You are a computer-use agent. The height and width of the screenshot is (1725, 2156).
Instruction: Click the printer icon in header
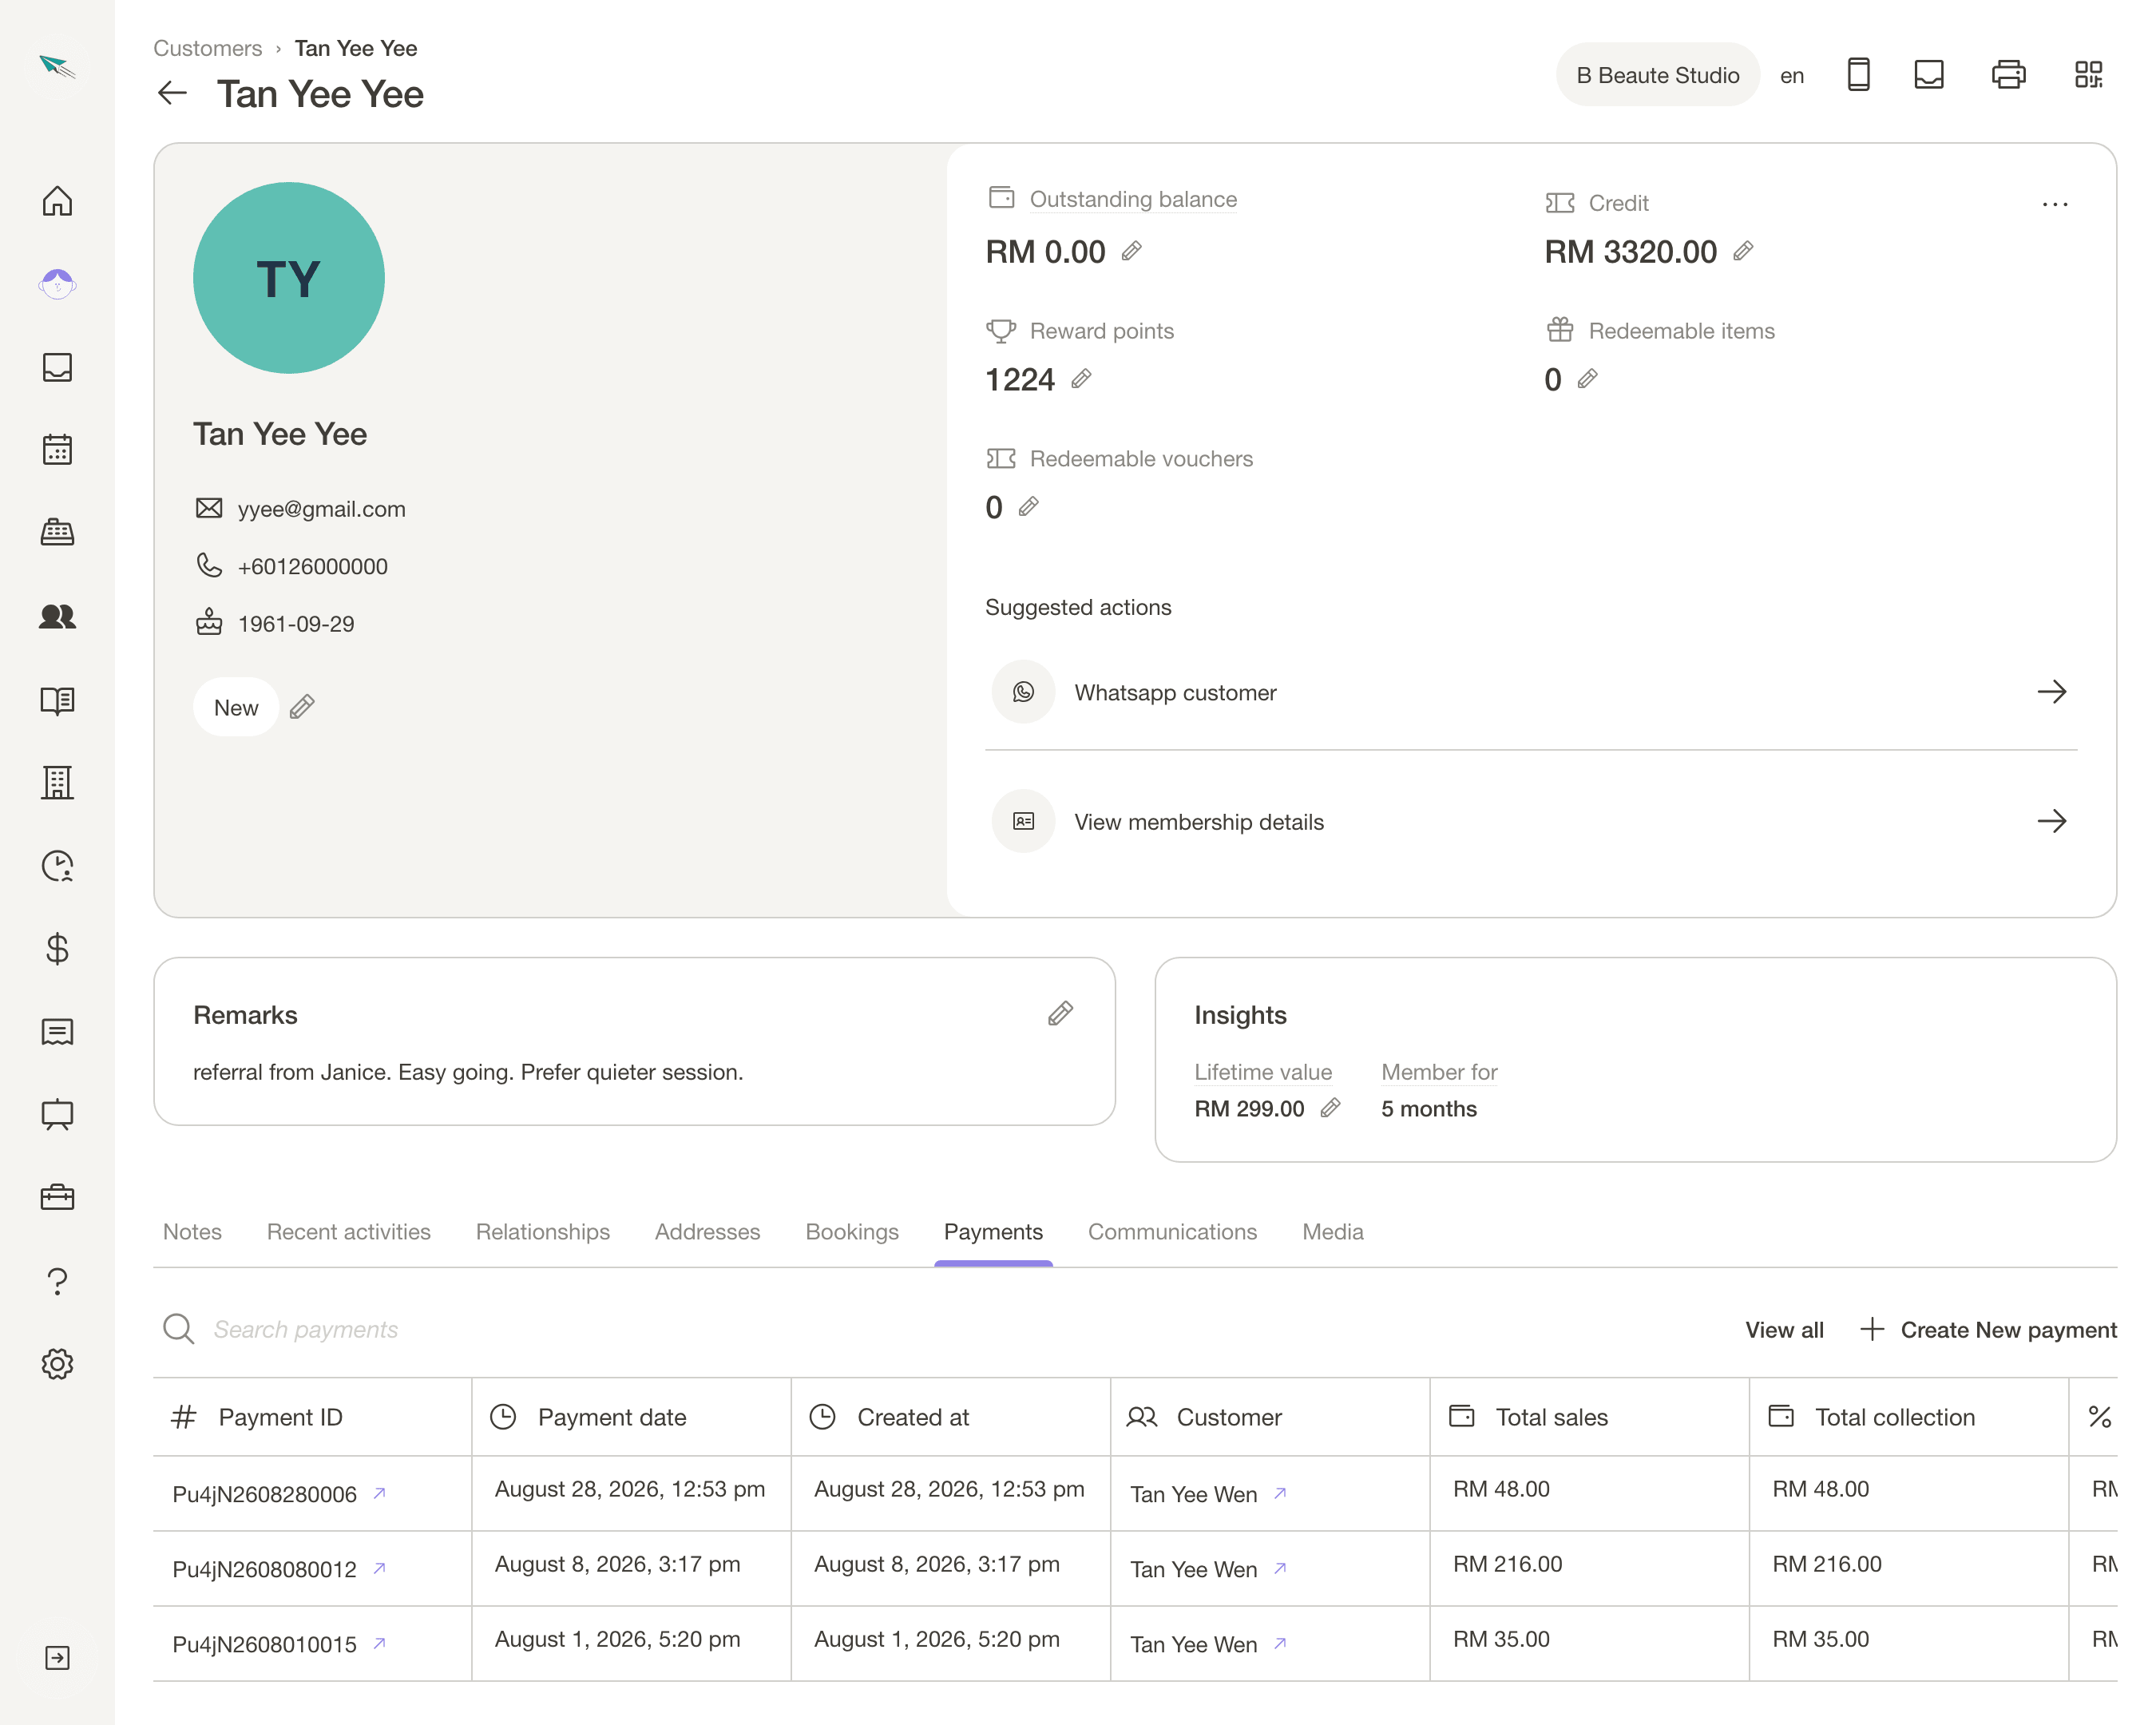pyautogui.click(x=2008, y=75)
